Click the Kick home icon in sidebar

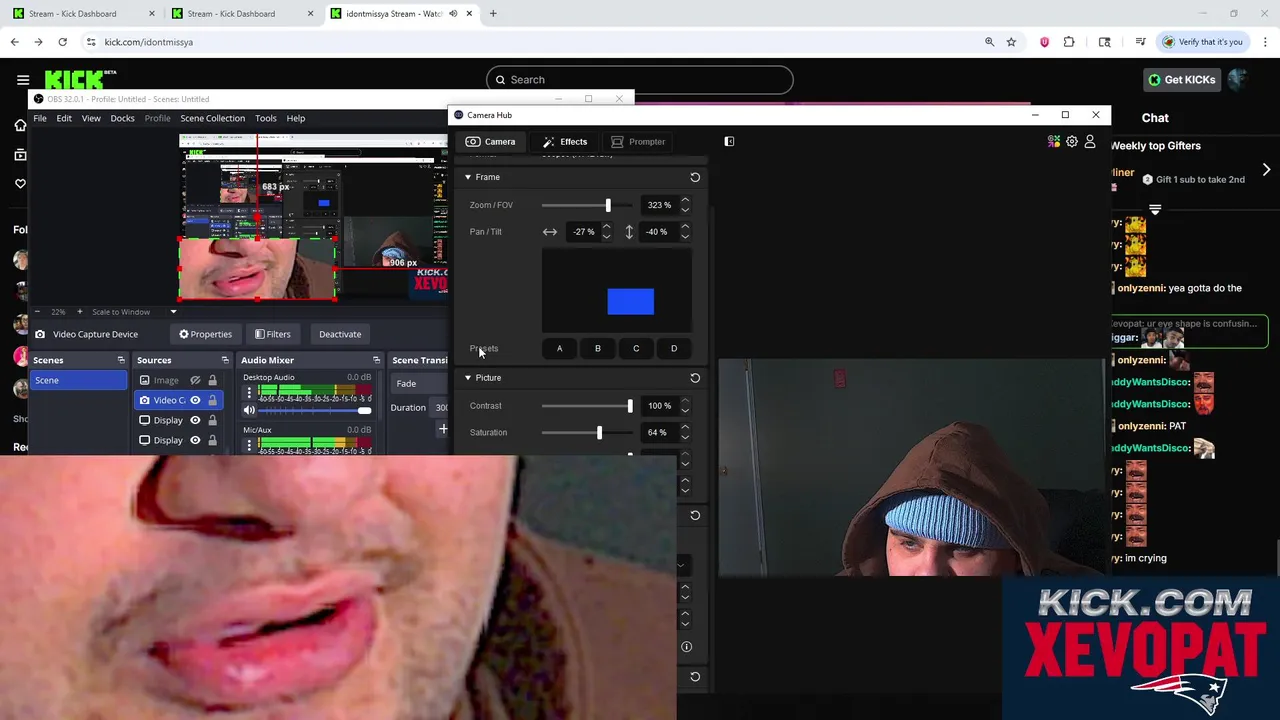pos(20,125)
